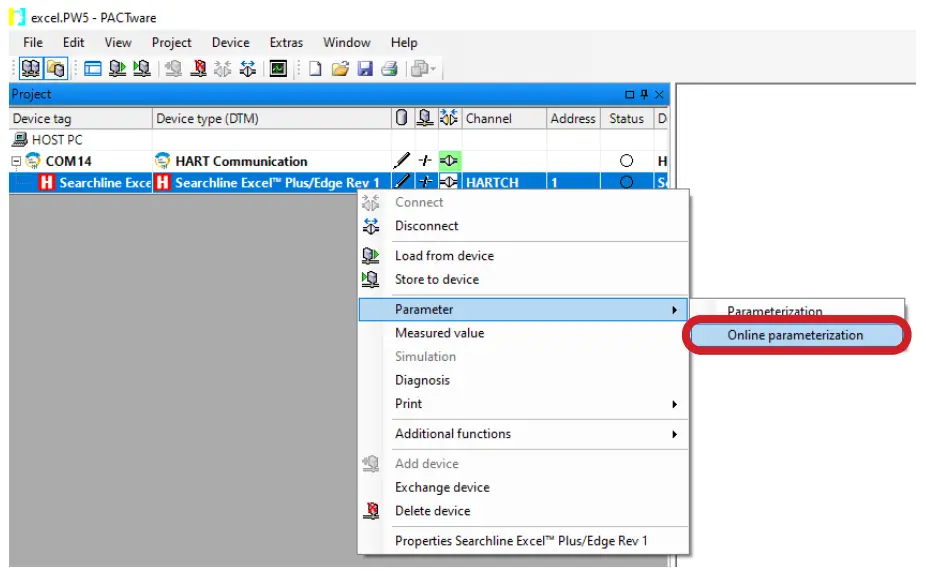The height and width of the screenshot is (573, 926).
Task: Click the HART Communication cell
Action: (x=272, y=161)
